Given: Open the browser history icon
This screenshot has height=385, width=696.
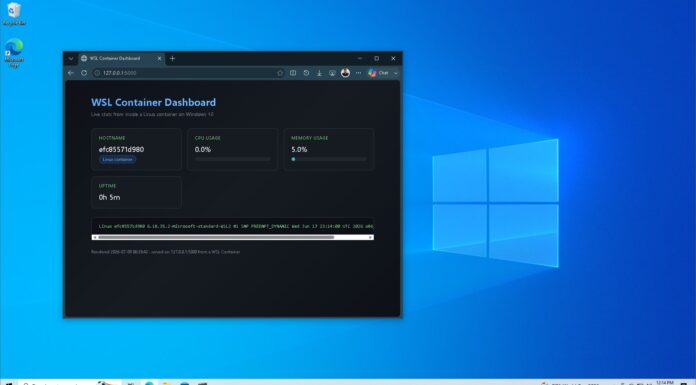Looking at the screenshot, I should coord(306,73).
